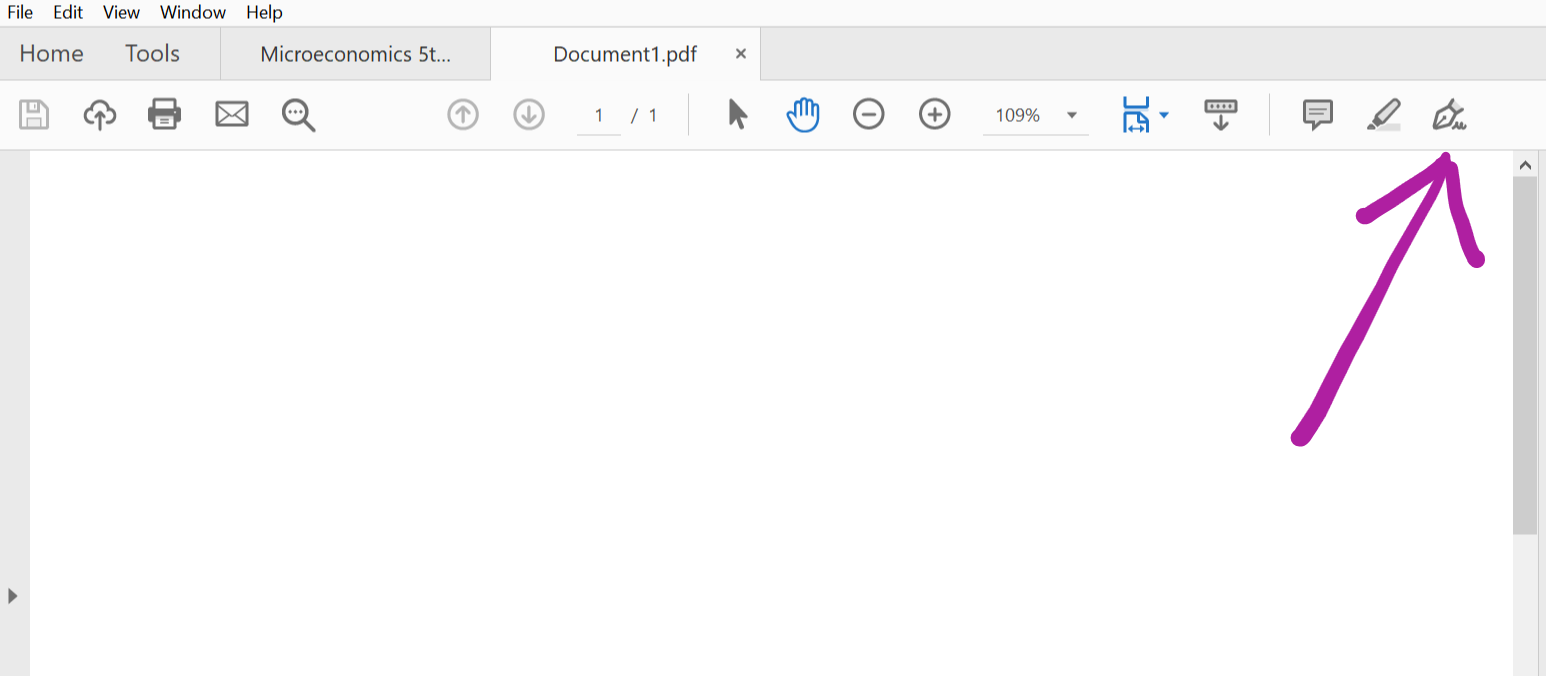Open zoom level dropdown arrow
The image size is (1546, 676).
pos(1072,115)
